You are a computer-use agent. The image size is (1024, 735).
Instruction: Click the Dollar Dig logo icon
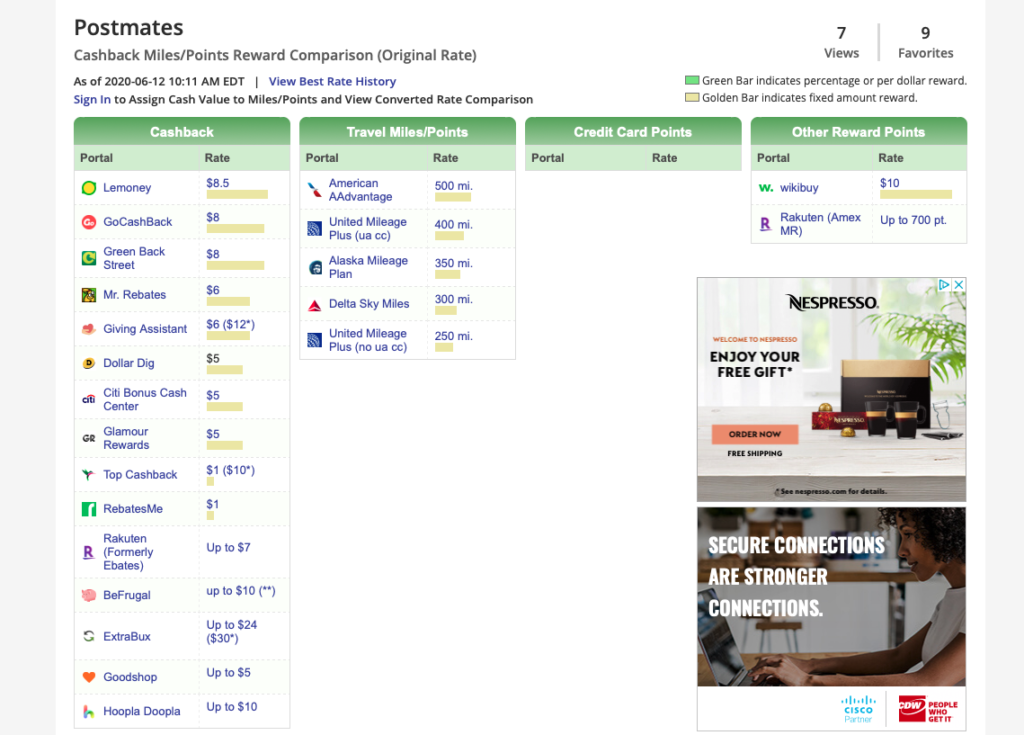point(89,363)
